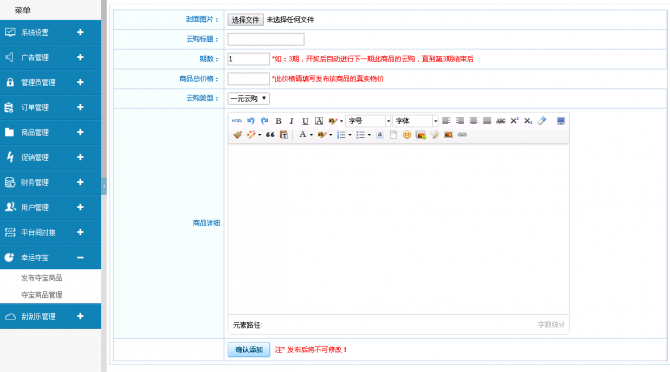Apply superscript formatting
The image size is (670, 372).
pos(514,121)
